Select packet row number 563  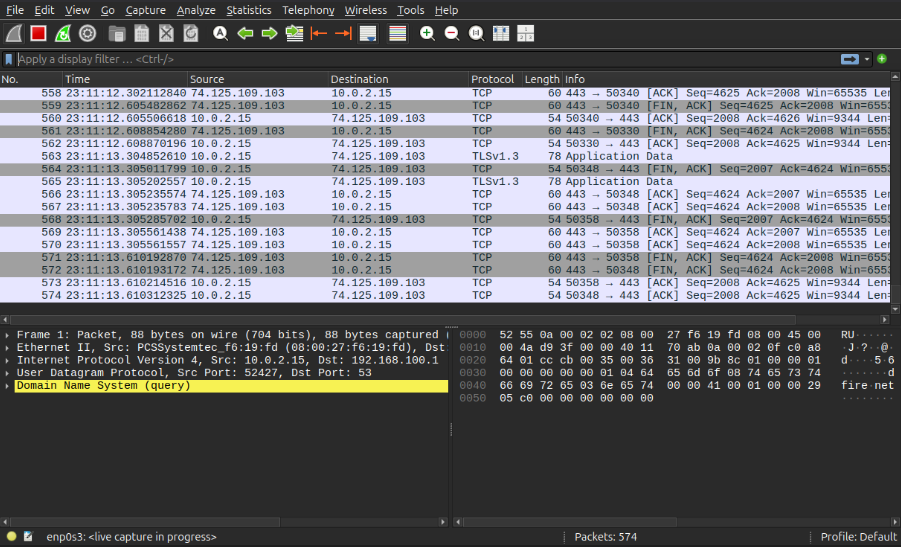click(445, 156)
